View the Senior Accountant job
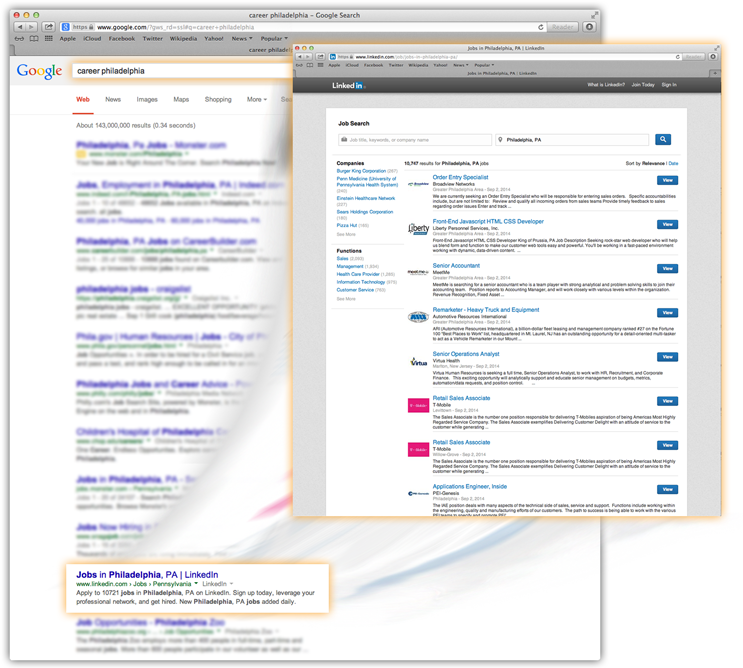The image size is (743, 668). (667, 269)
